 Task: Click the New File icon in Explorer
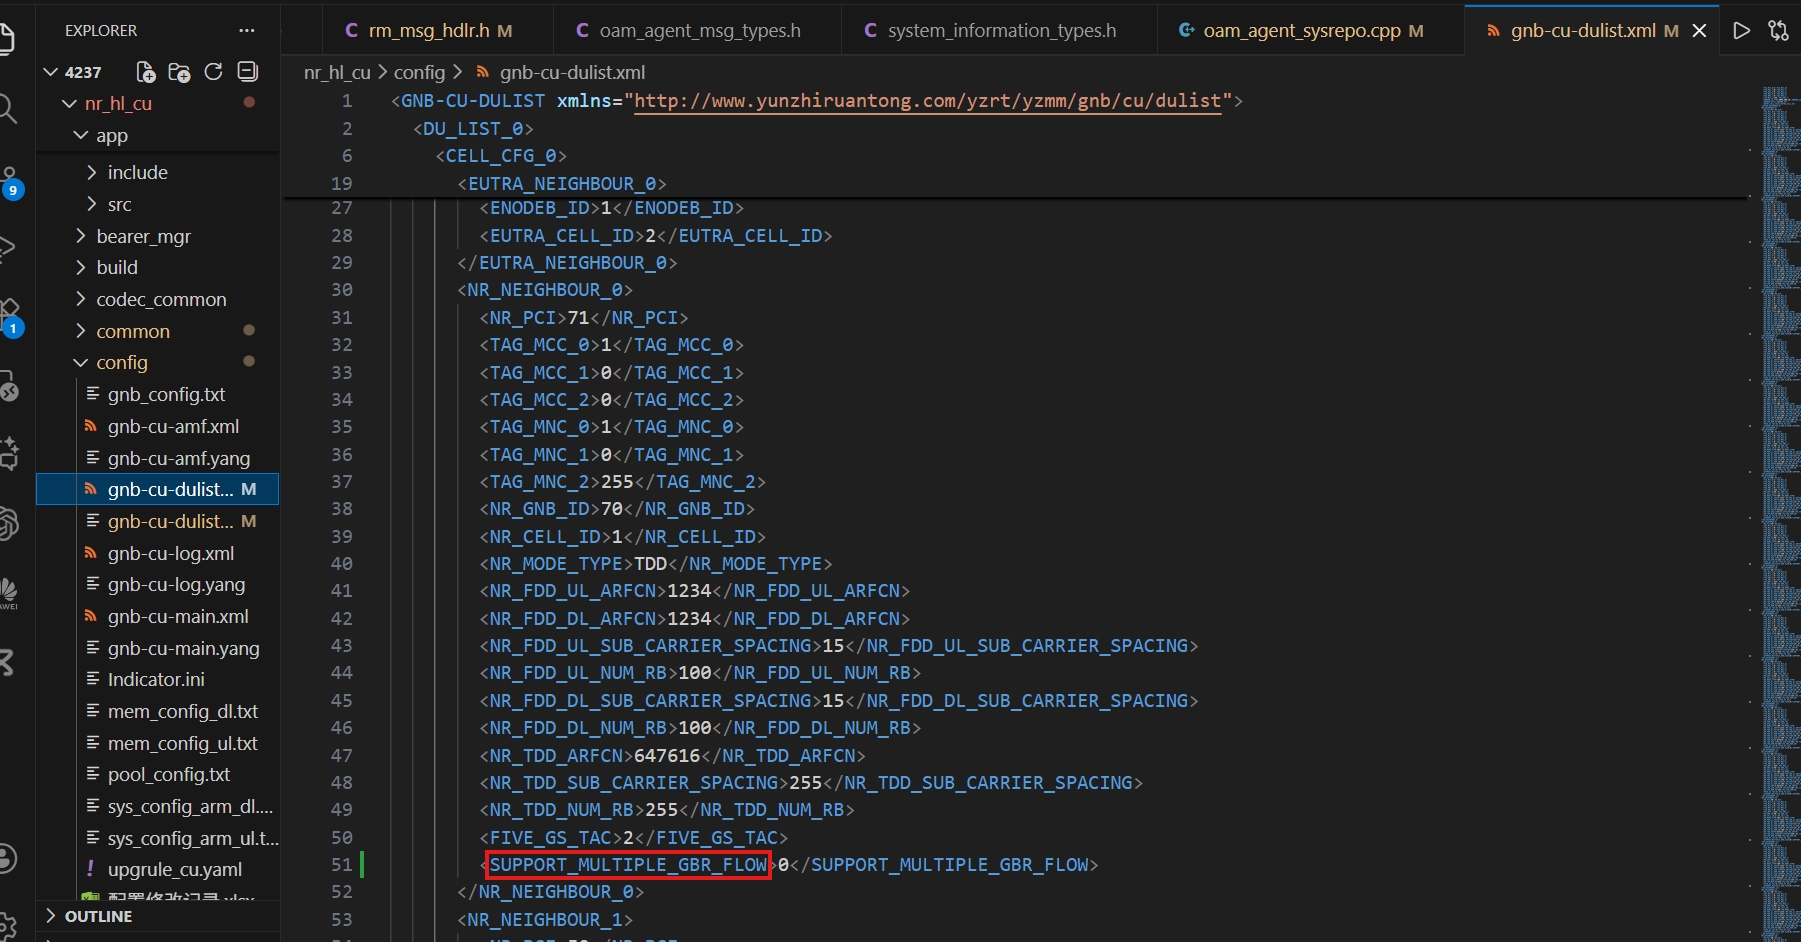tap(146, 72)
